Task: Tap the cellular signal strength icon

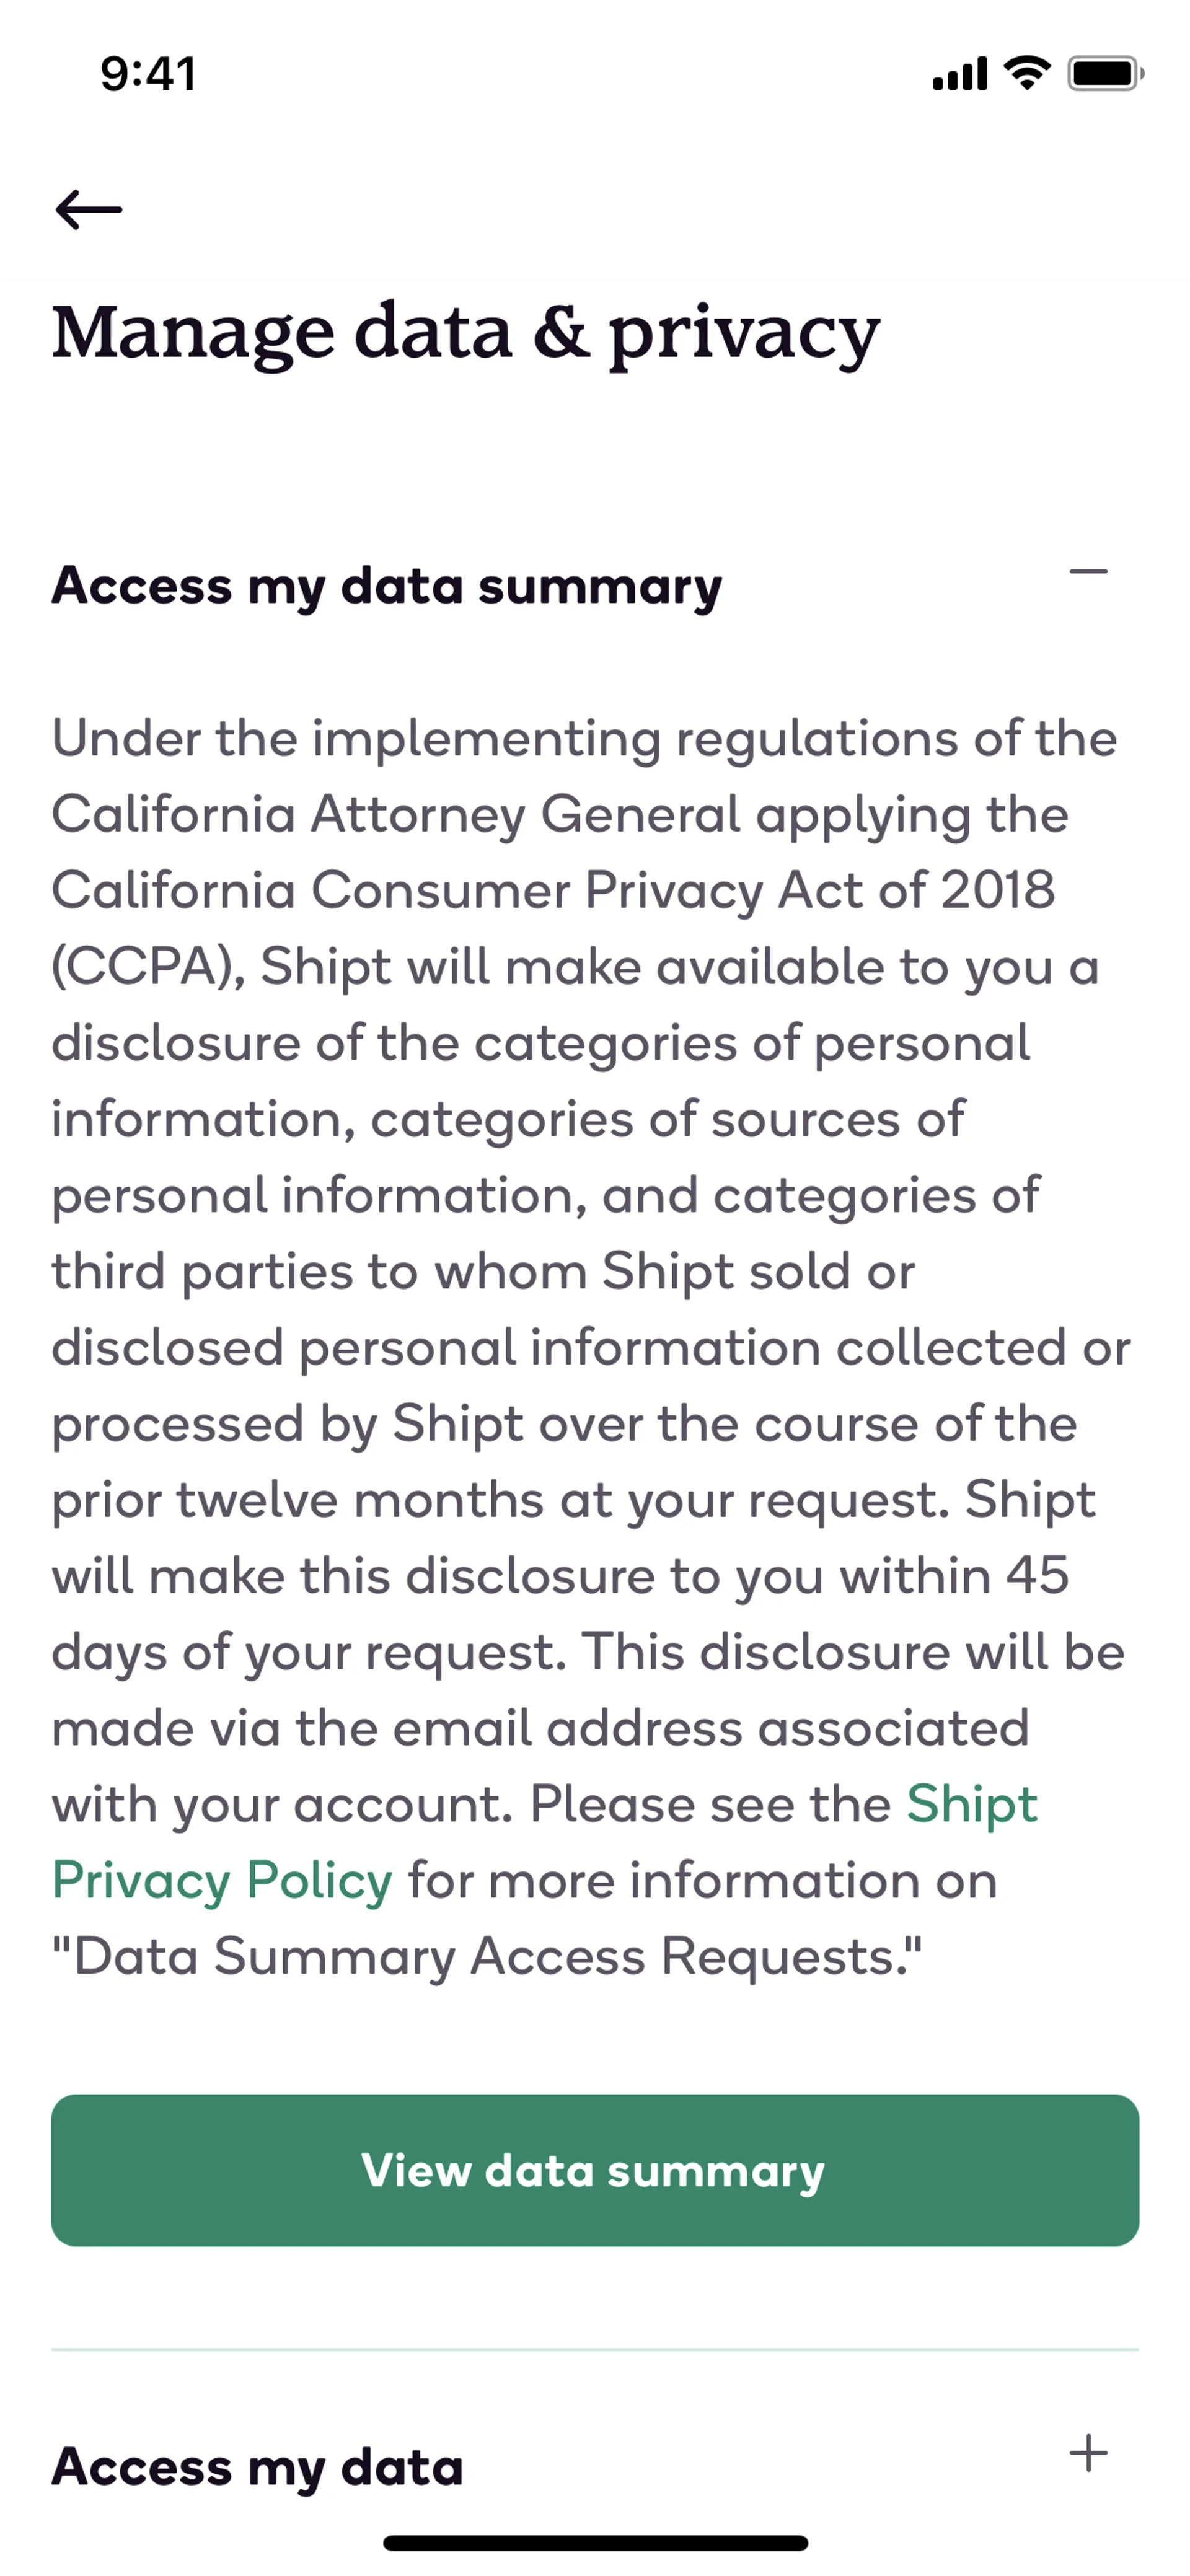Action: (959, 74)
